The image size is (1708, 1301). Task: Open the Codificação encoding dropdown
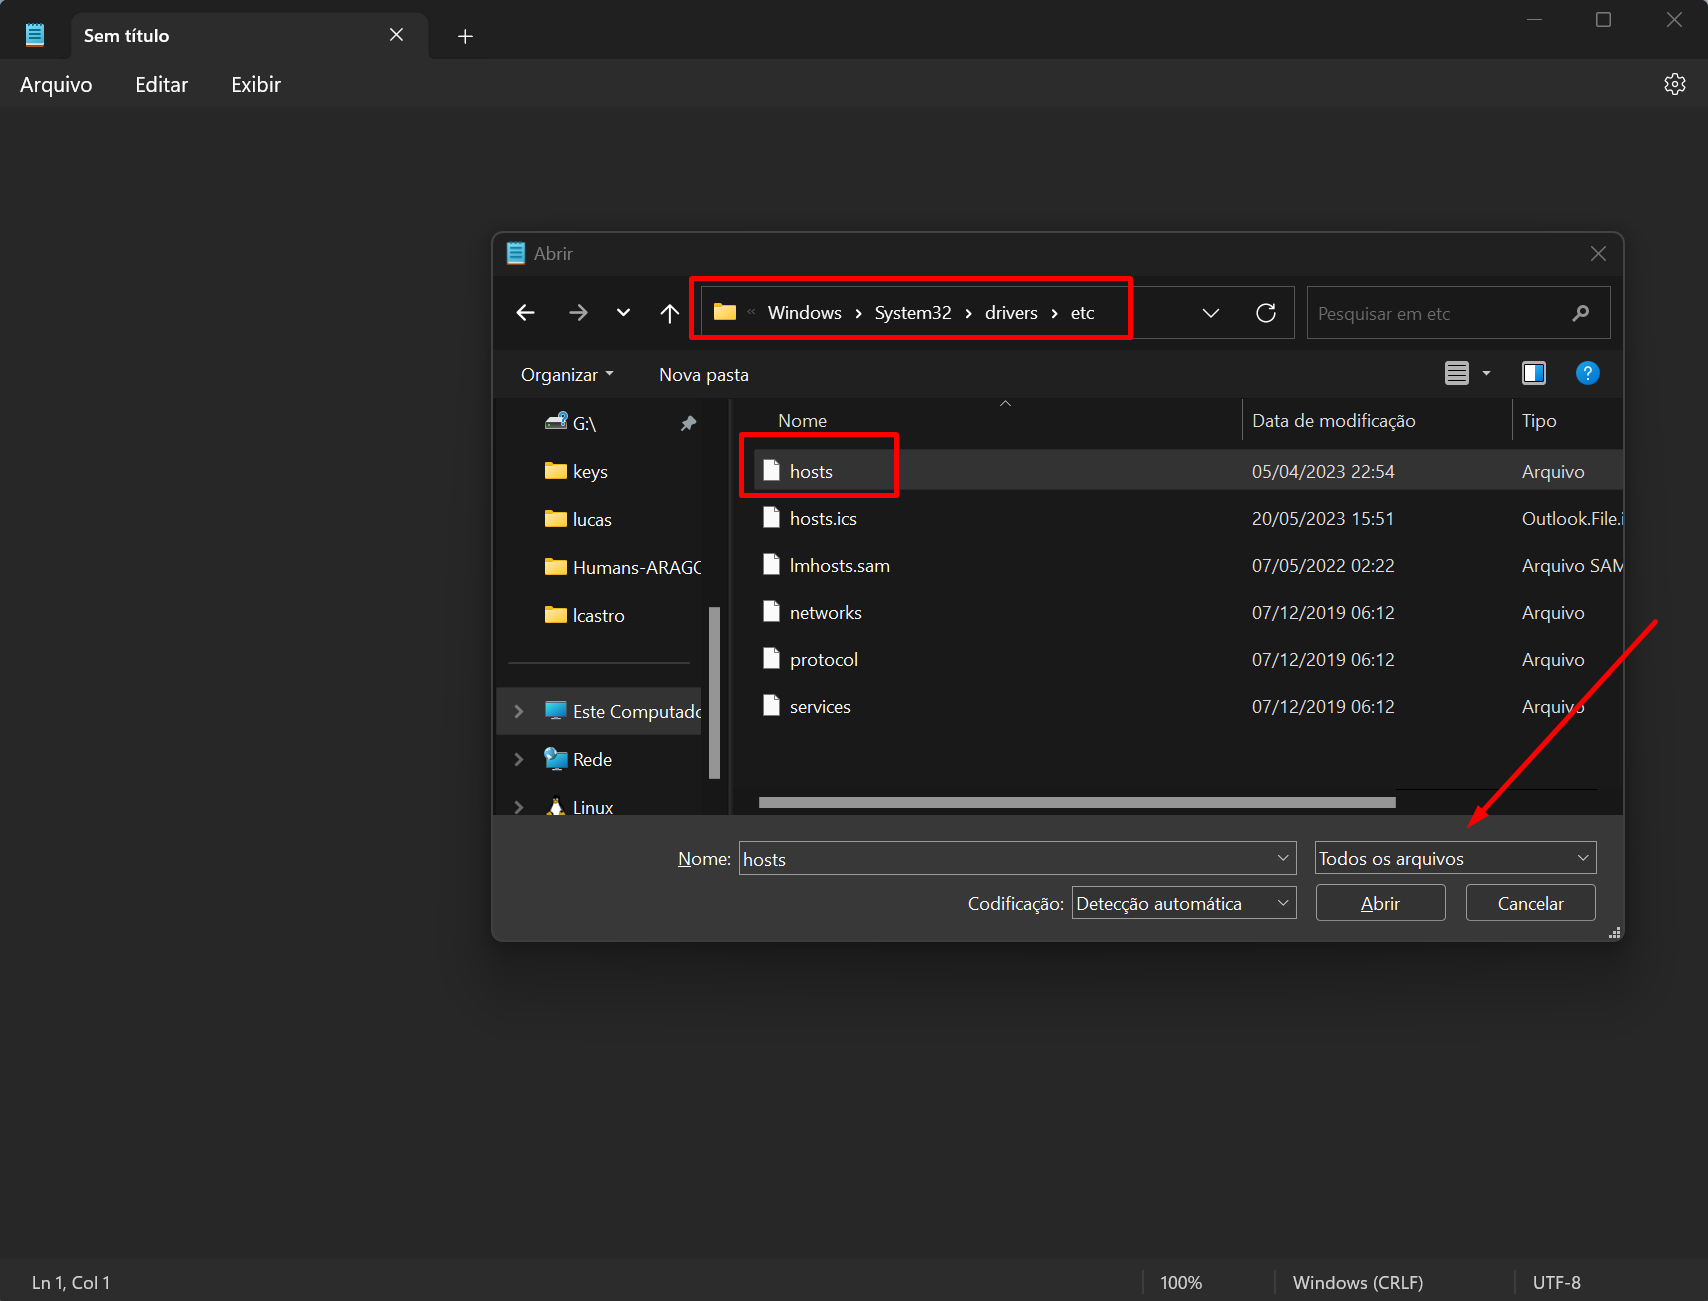(x=1183, y=903)
